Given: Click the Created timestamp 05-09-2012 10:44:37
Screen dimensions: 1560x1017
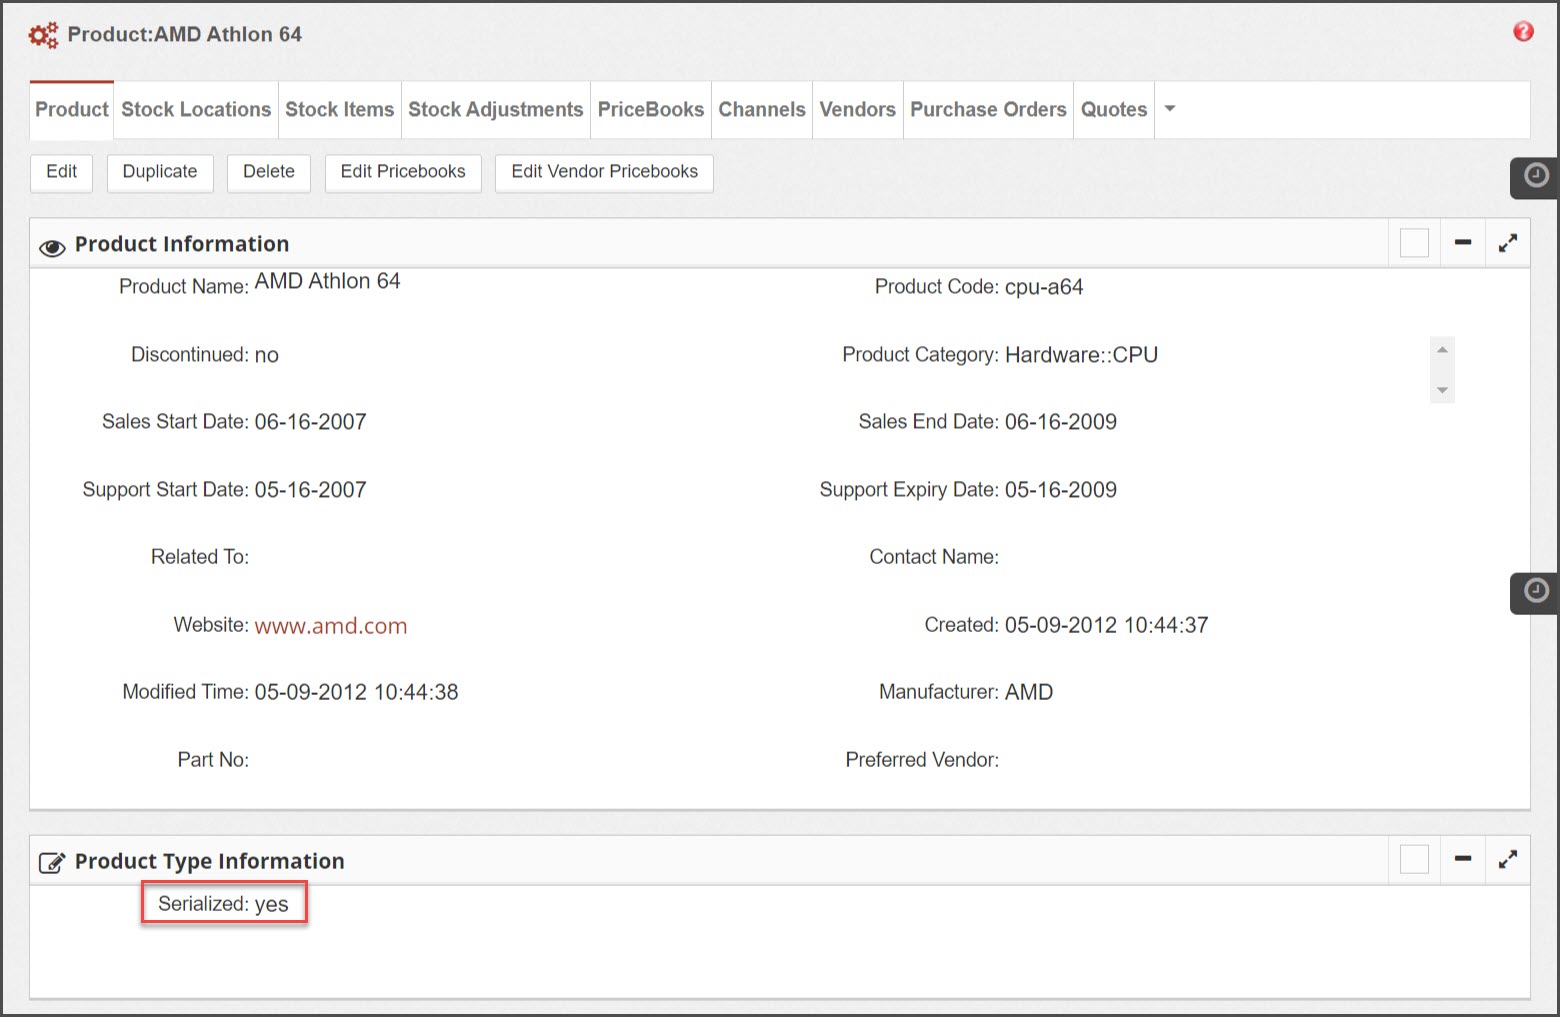Looking at the screenshot, I should (x=1107, y=625).
